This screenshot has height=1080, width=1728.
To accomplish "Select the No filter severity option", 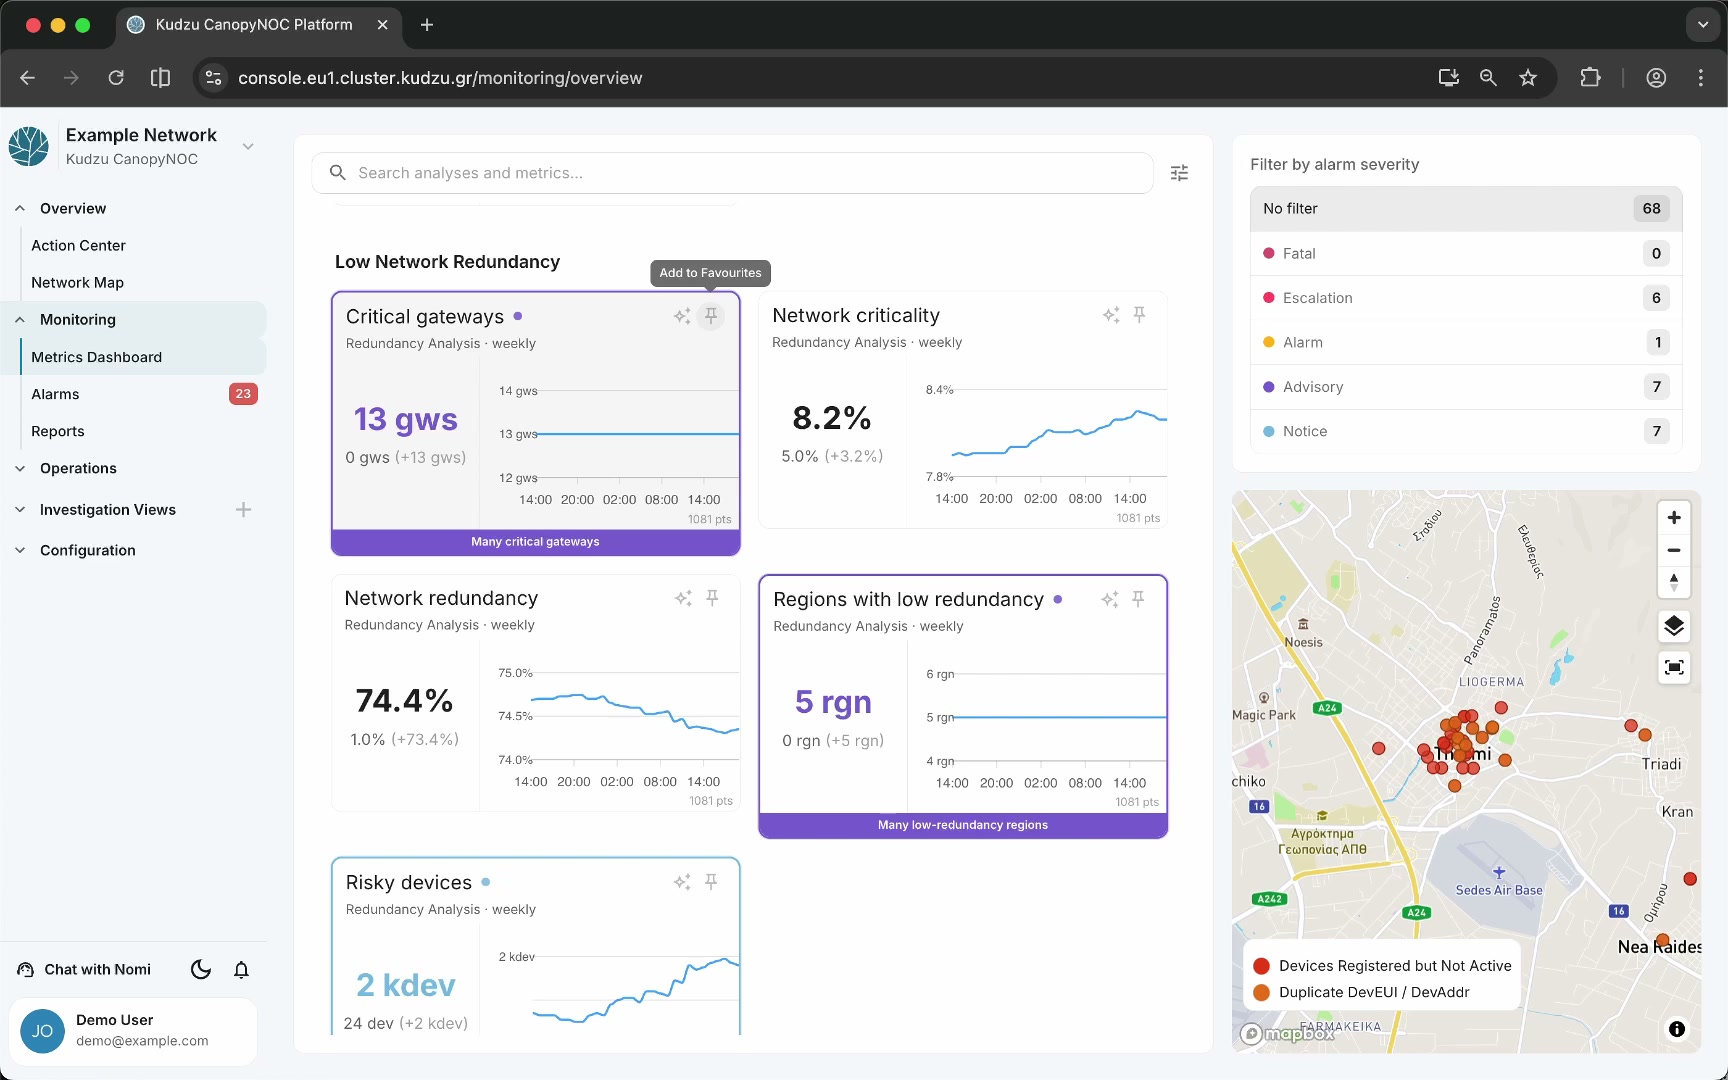I will pyautogui.click(x=1466, y=209).
